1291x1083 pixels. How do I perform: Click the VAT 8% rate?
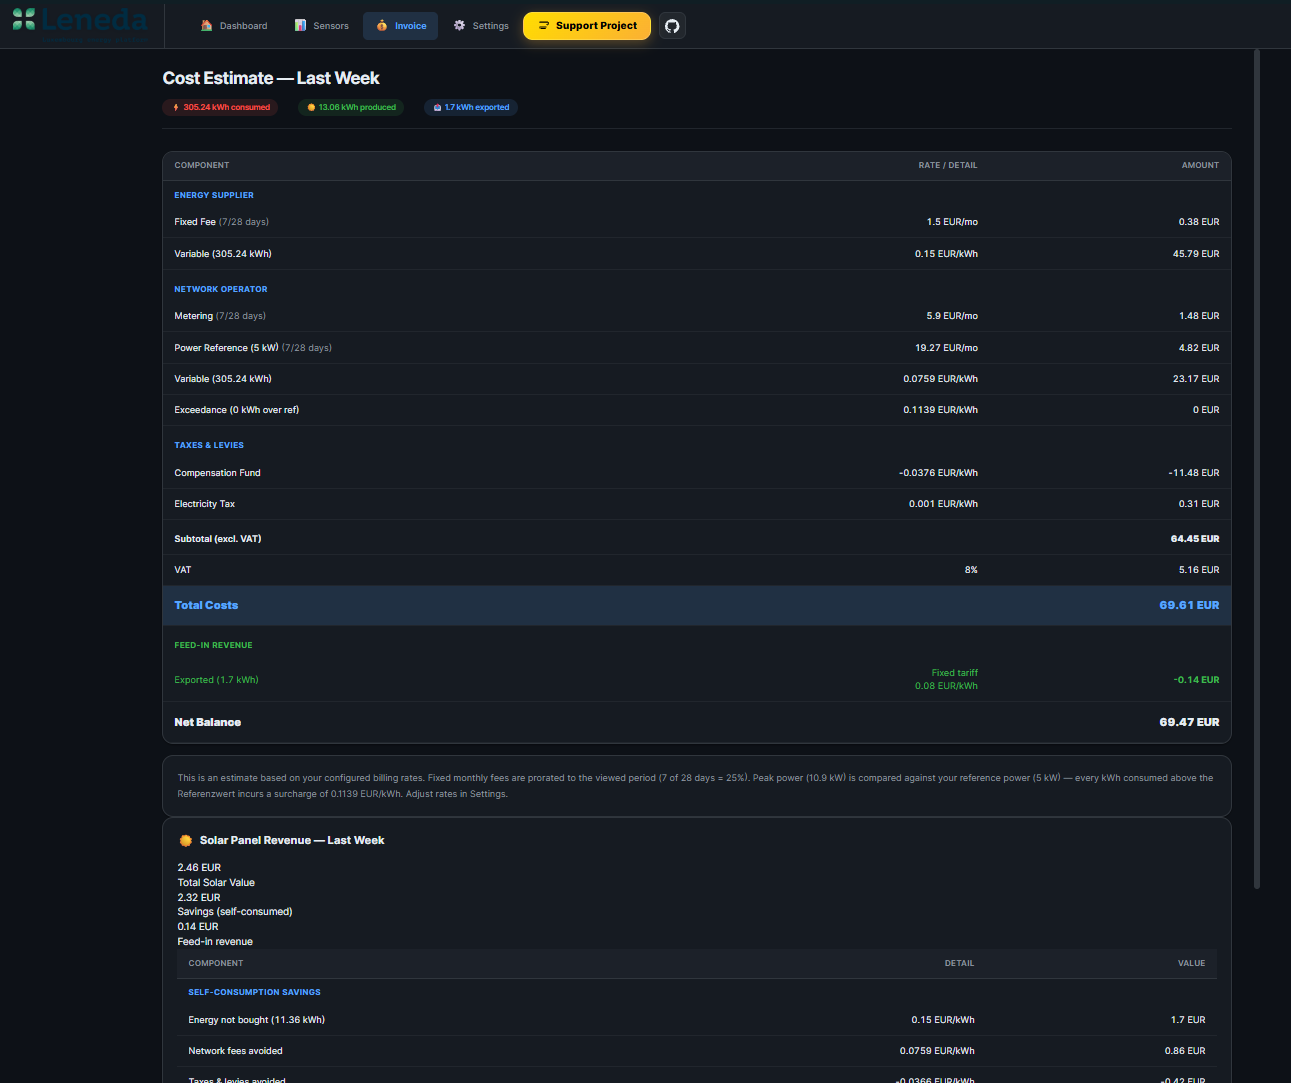[971, 570]
